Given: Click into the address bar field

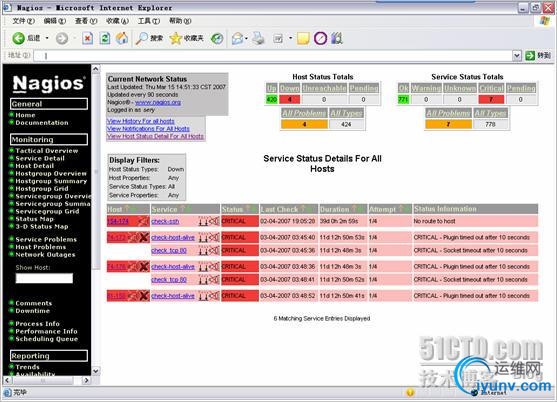Looking at the screenshot, I should (274, 55).
